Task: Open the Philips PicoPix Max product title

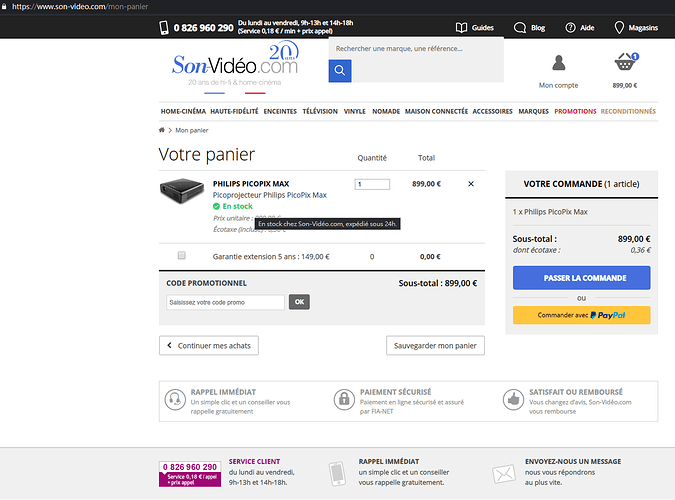Action: tap(251, 184)
